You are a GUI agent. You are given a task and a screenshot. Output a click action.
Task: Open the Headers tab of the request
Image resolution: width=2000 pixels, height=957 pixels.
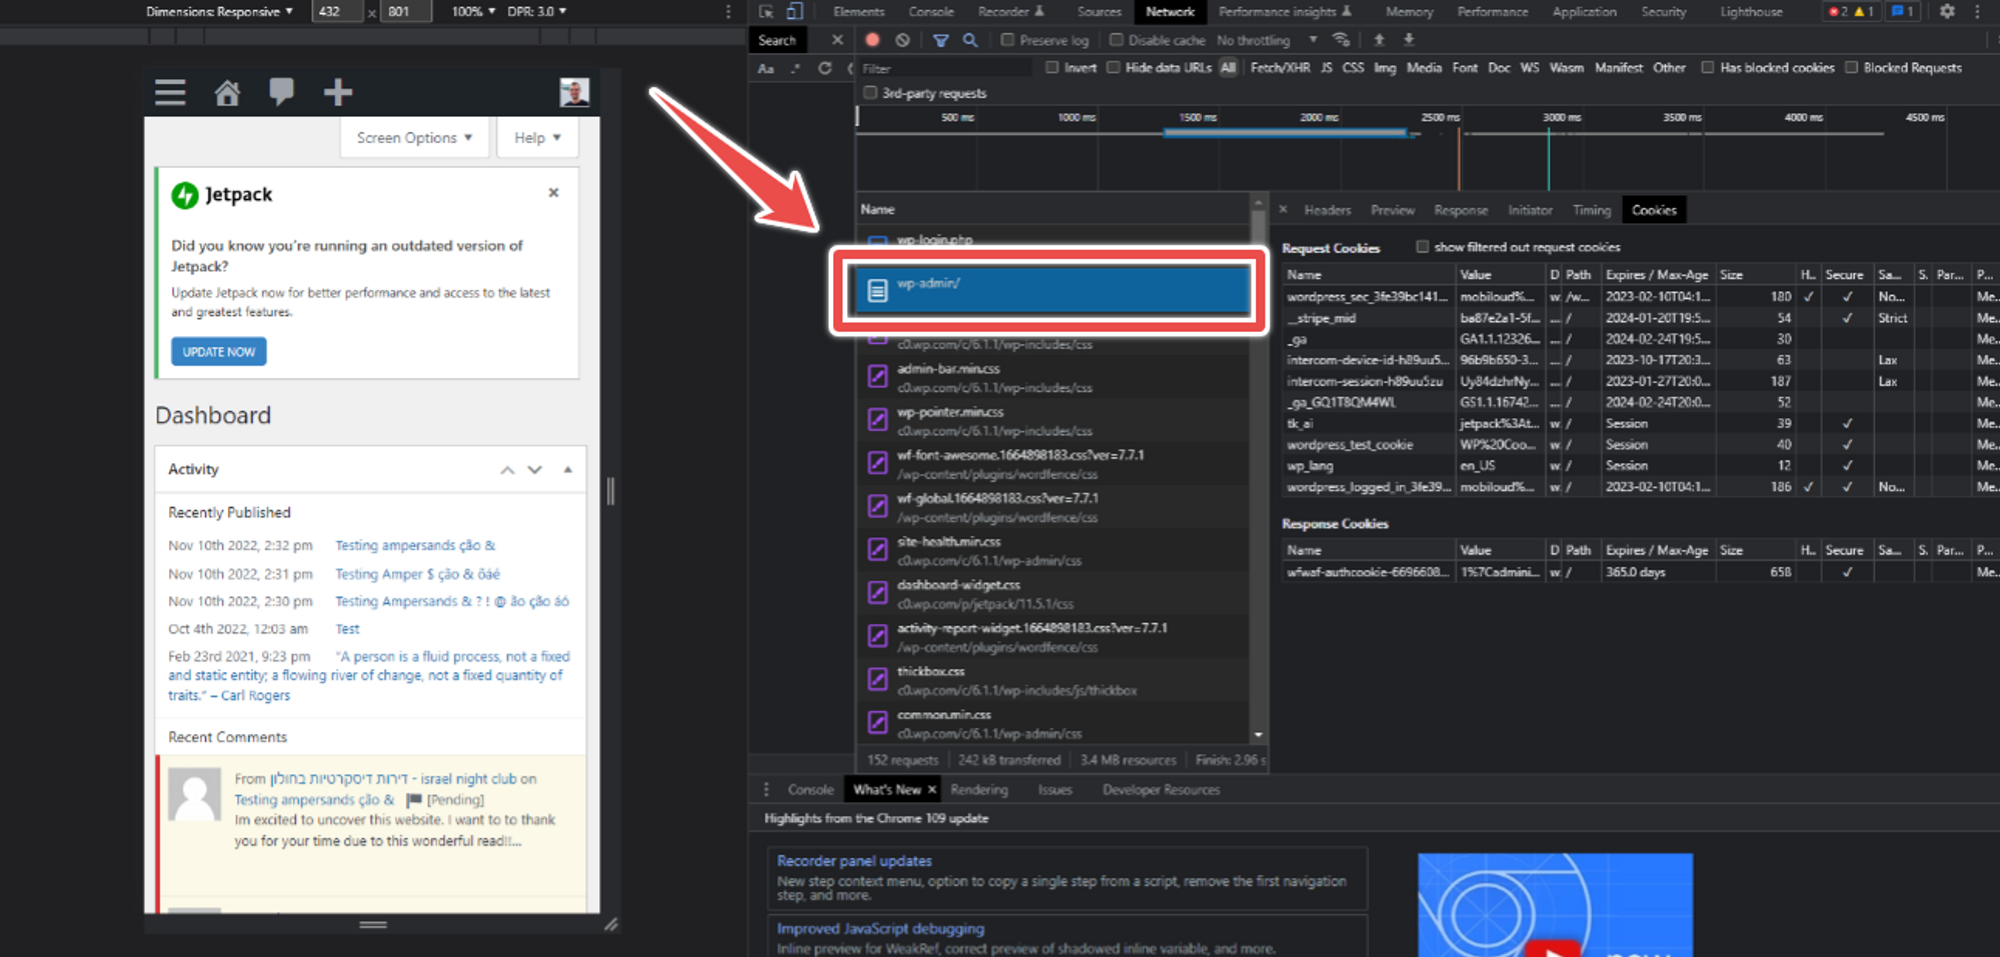click(1327, 210)
